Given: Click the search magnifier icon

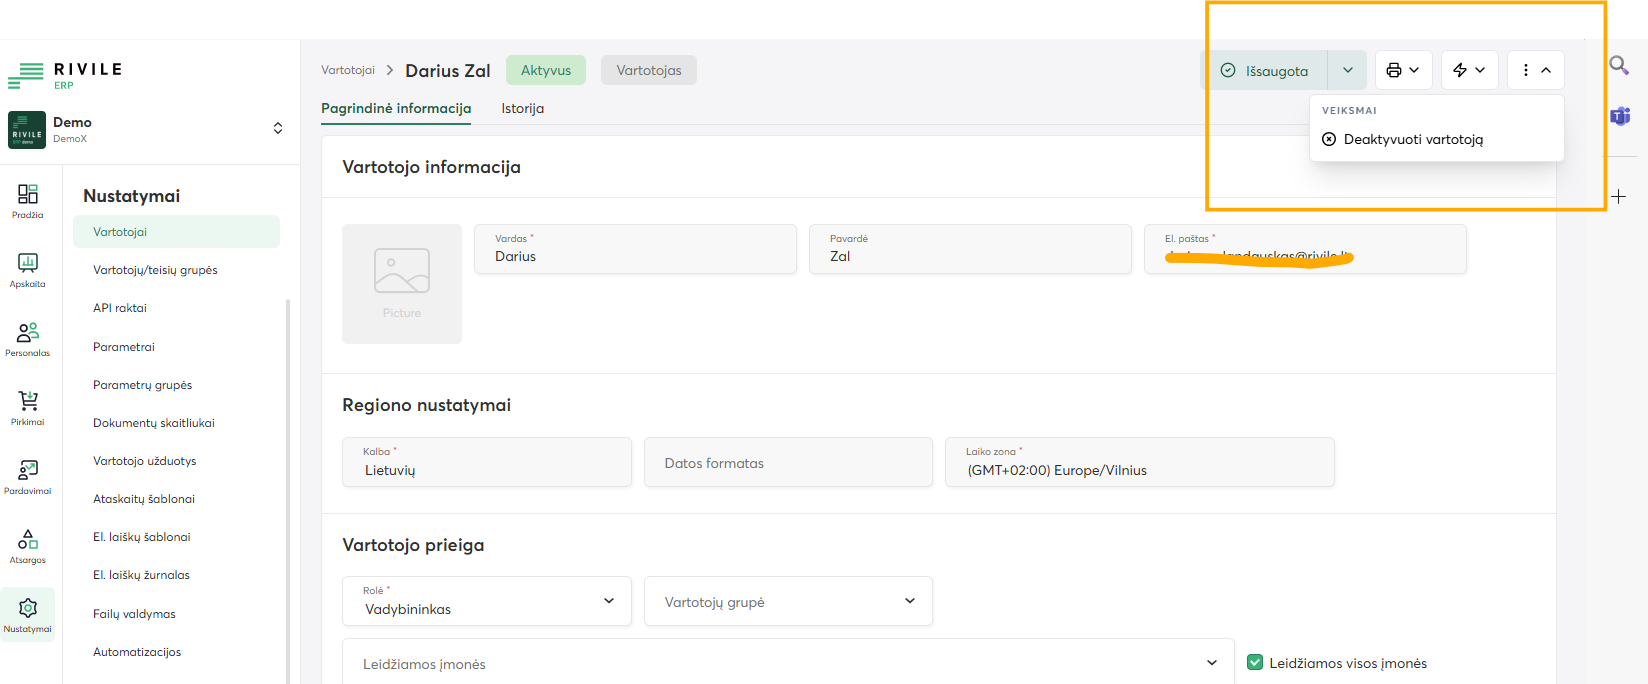Looking at the screenshot, I should click(1618, 66).
